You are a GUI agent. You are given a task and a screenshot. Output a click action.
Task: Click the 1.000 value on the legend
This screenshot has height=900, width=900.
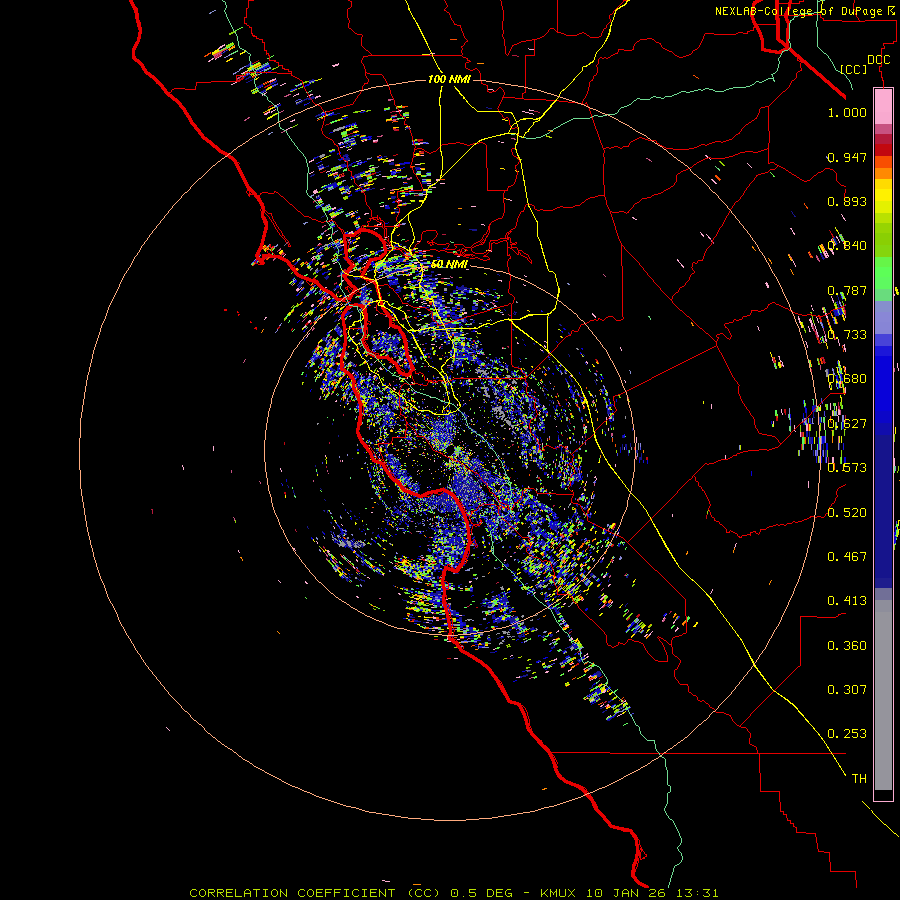point(847,112)
